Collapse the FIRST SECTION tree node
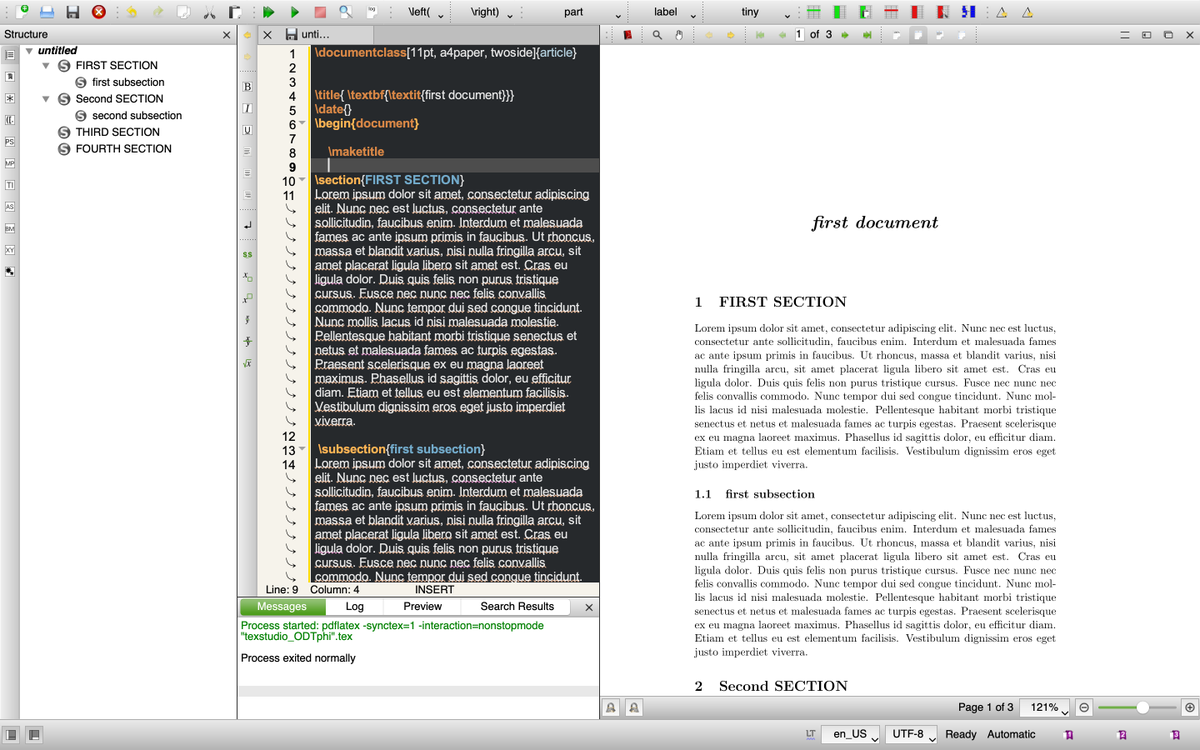Viewport: 1200px width, 750px height. tap(46, 66)
